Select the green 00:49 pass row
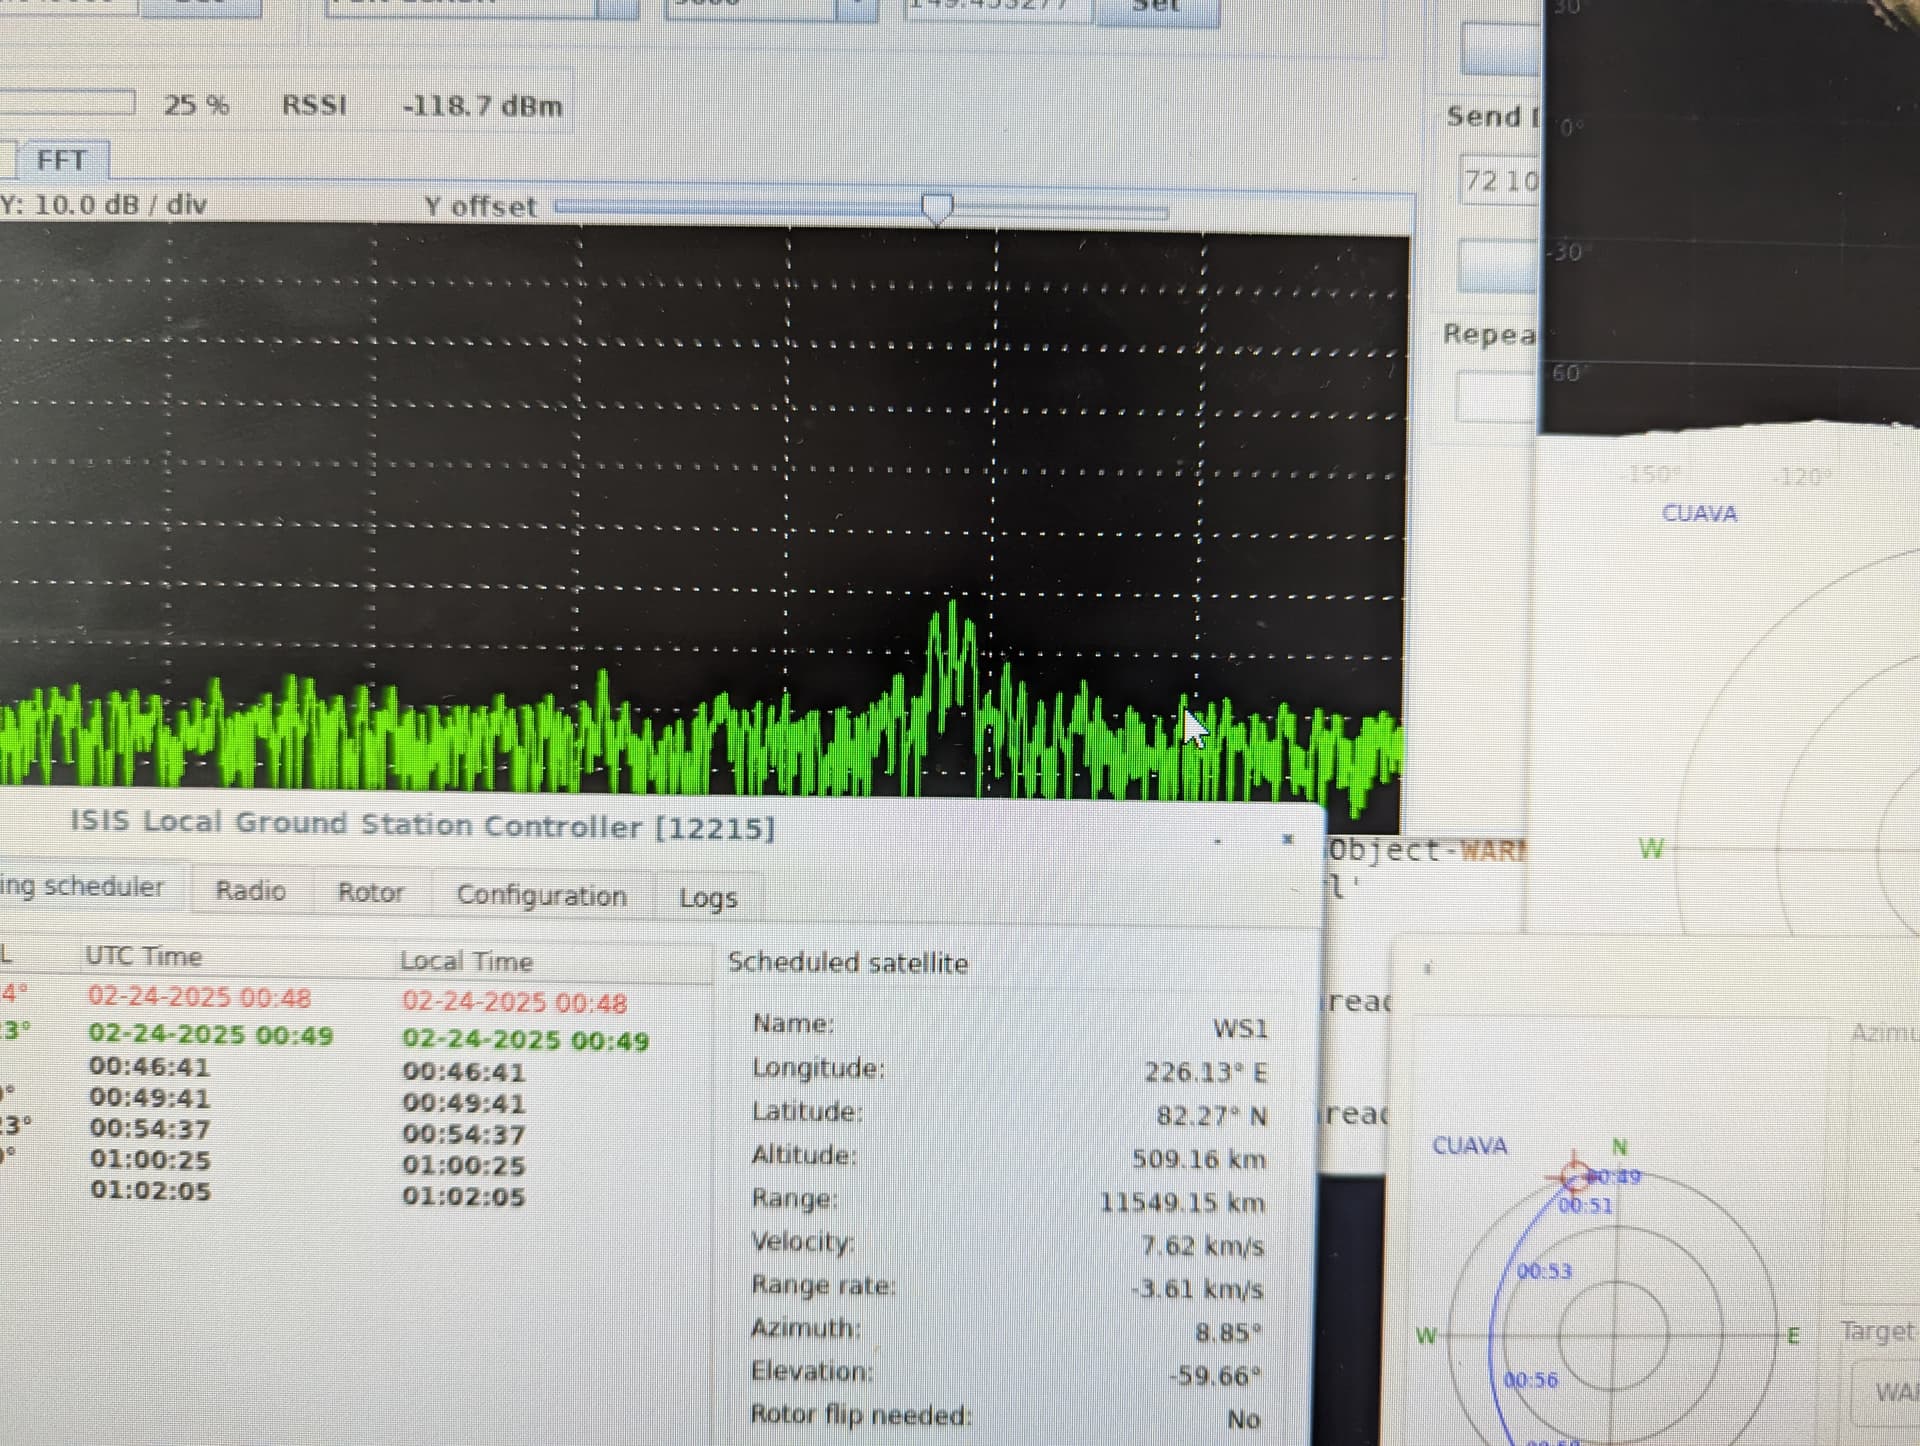The width and height of the screenshot is (1920, 1446). (355, 1036)
